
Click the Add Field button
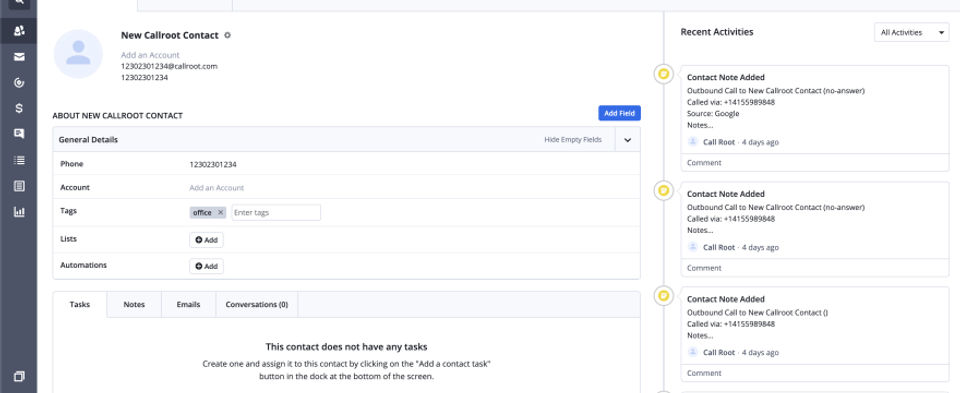(619, 113)
